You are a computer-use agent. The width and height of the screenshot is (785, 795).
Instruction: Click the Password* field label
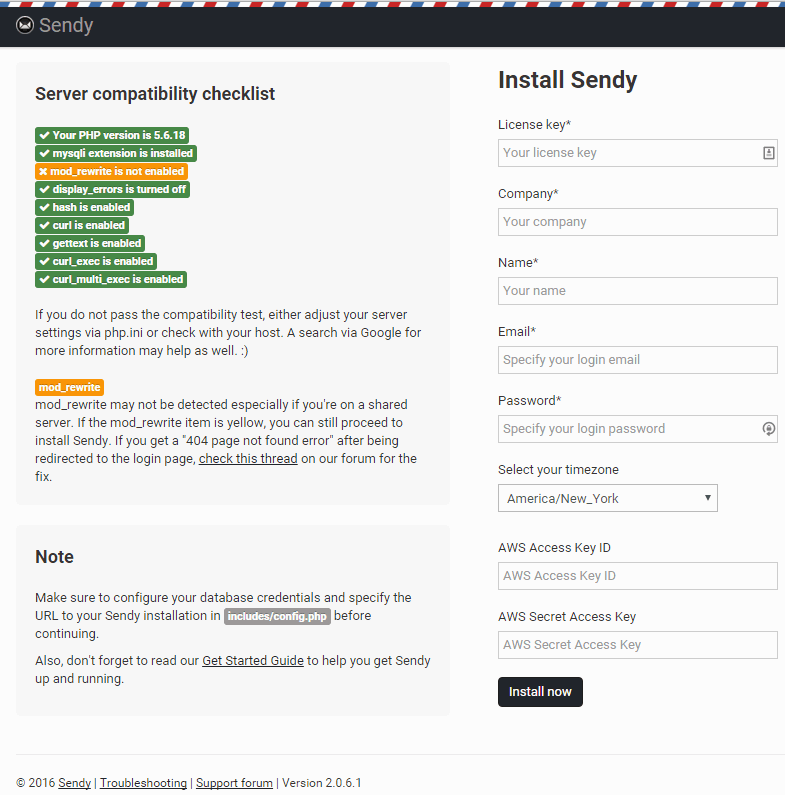pyautogui.click(x=529, y=401)
